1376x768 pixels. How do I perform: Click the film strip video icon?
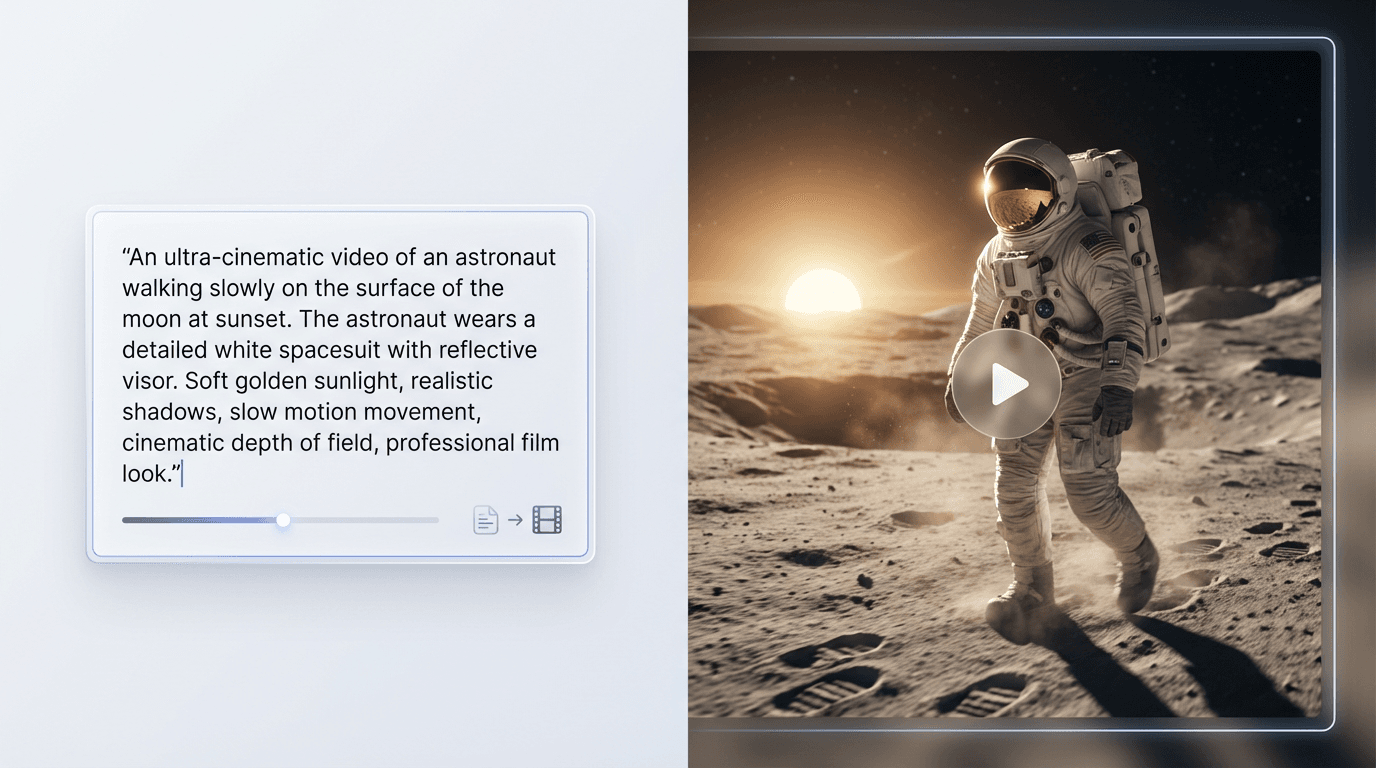pyautogui.click(x=547, y=520)
